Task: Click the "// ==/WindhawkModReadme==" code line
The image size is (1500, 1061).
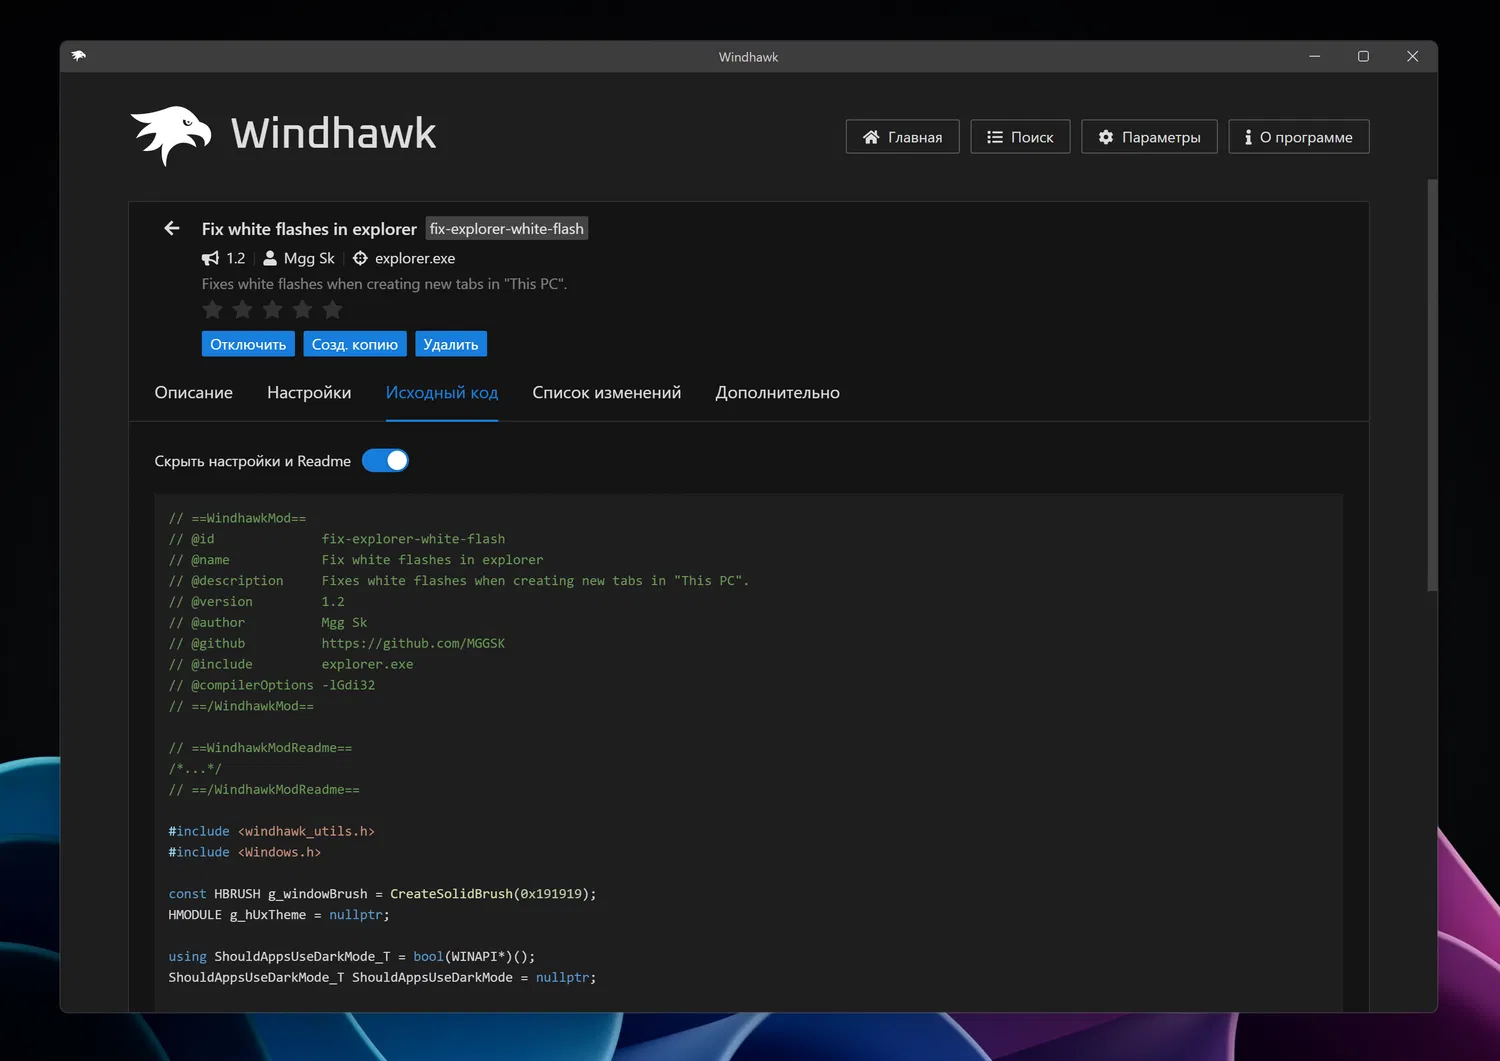Action: coord(264,790)
